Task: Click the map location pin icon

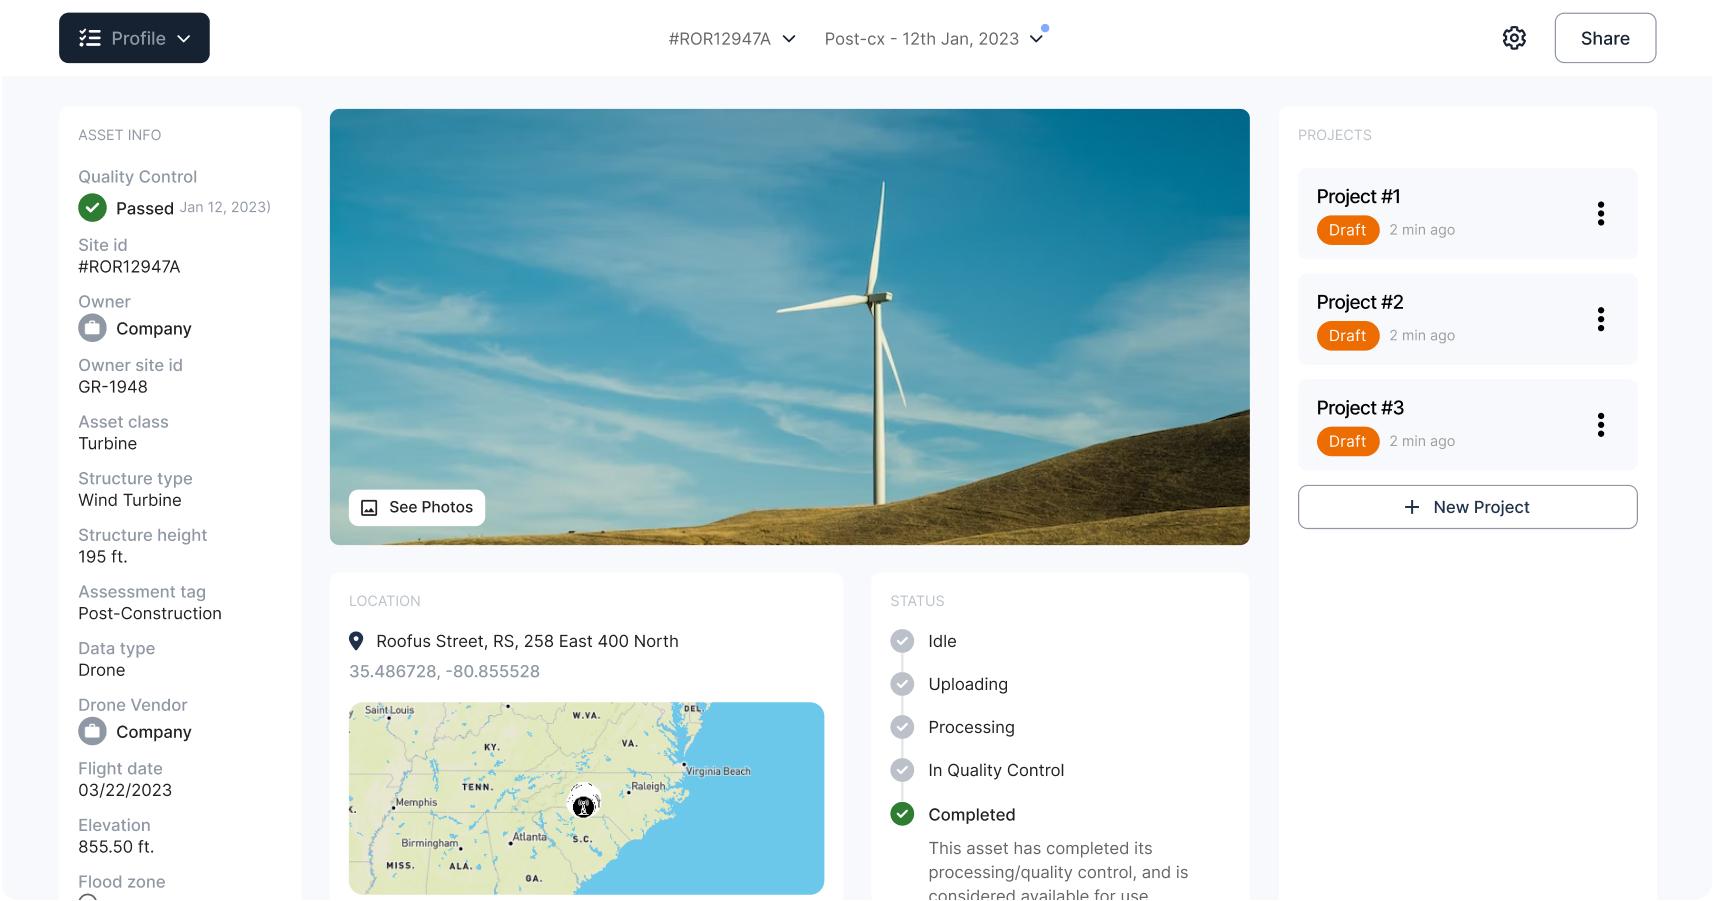Action: point(356,641)
